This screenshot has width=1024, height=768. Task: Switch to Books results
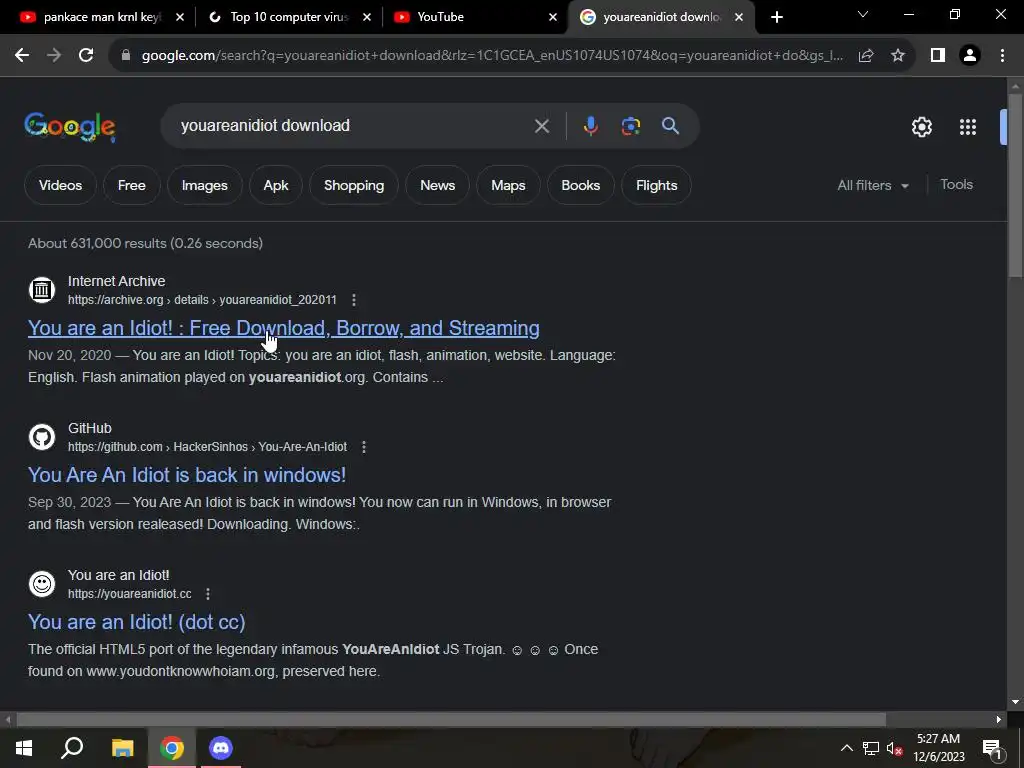click(581, 185)
